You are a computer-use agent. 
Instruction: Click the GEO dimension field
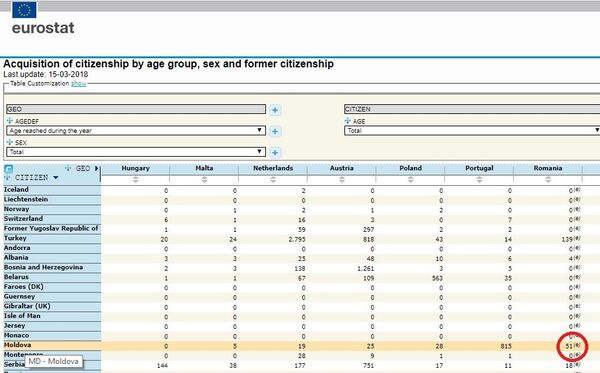[x=136, y=109]
